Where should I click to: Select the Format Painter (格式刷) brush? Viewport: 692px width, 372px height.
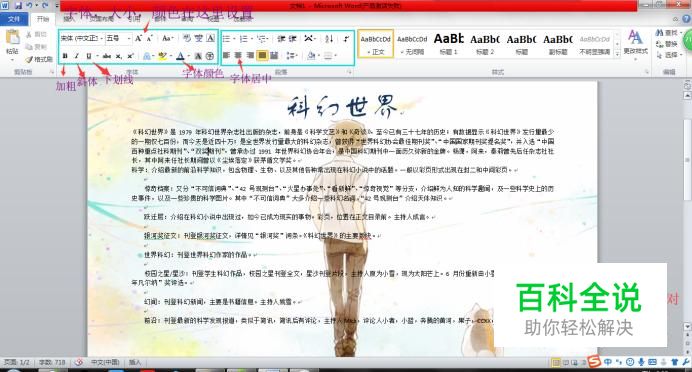[x=29, y=59]
